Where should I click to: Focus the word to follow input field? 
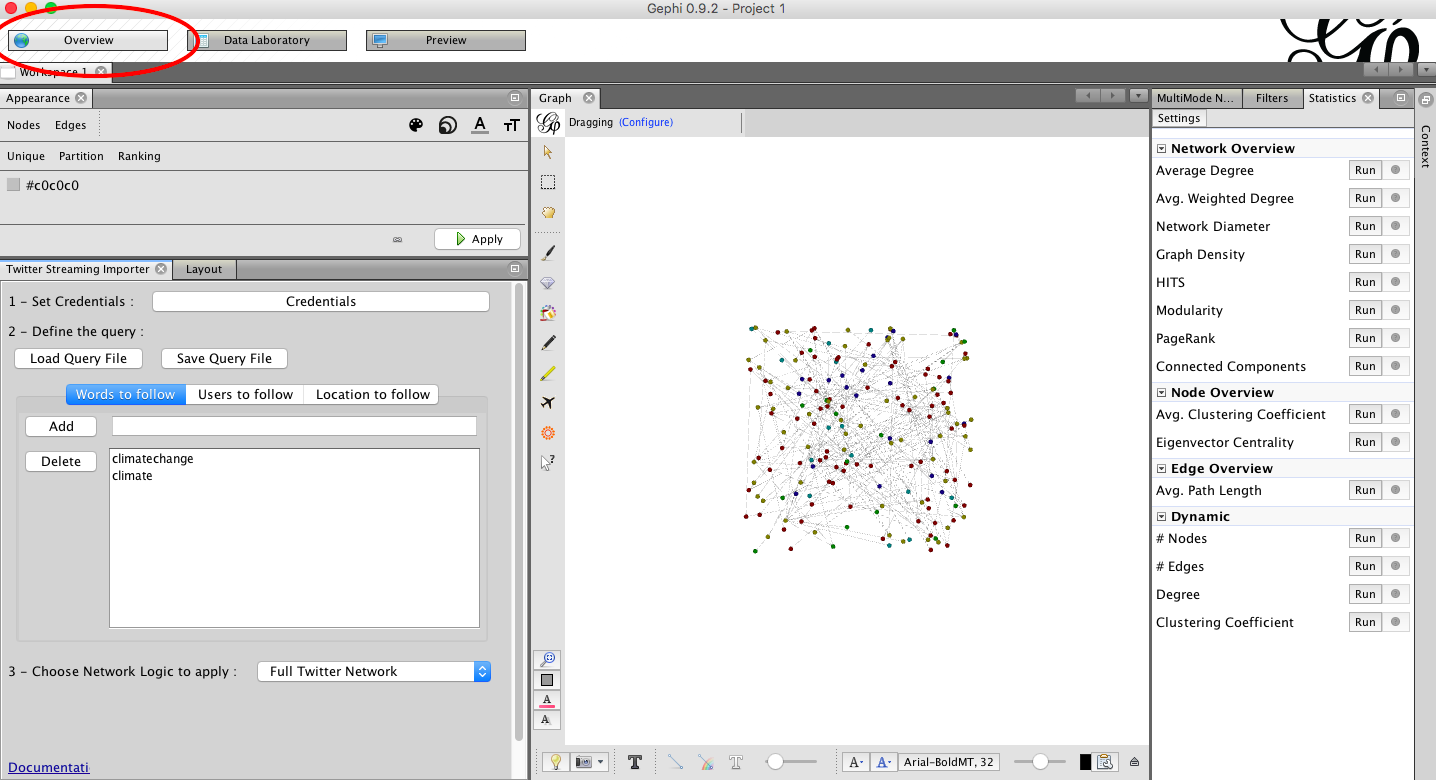tap(294, 426)
